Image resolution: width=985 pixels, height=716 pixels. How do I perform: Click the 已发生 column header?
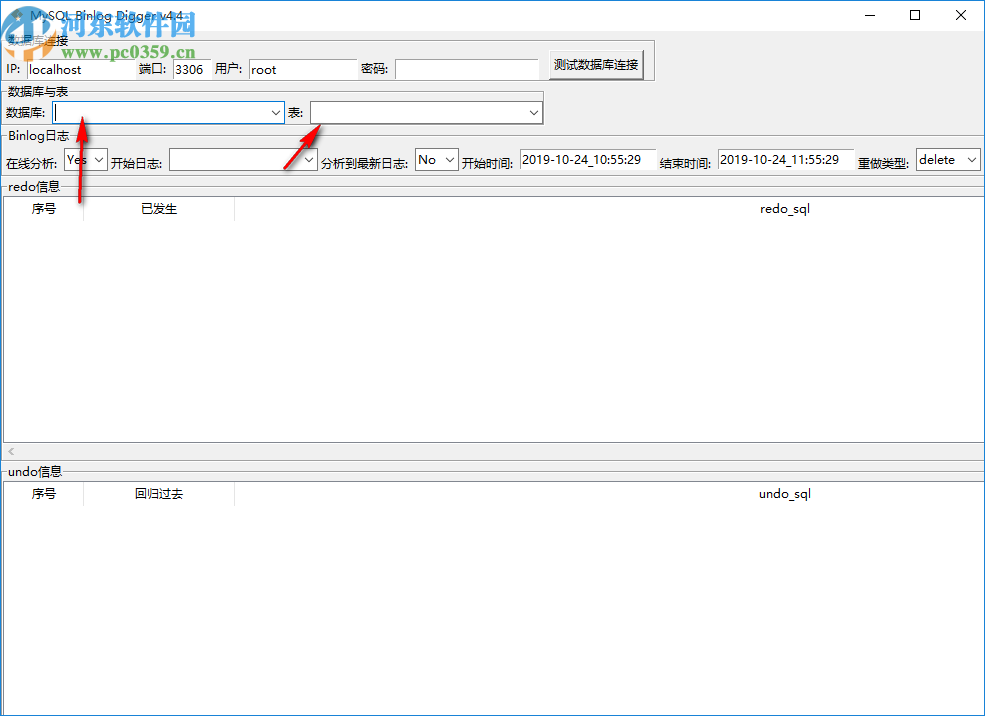coord(158,209)
